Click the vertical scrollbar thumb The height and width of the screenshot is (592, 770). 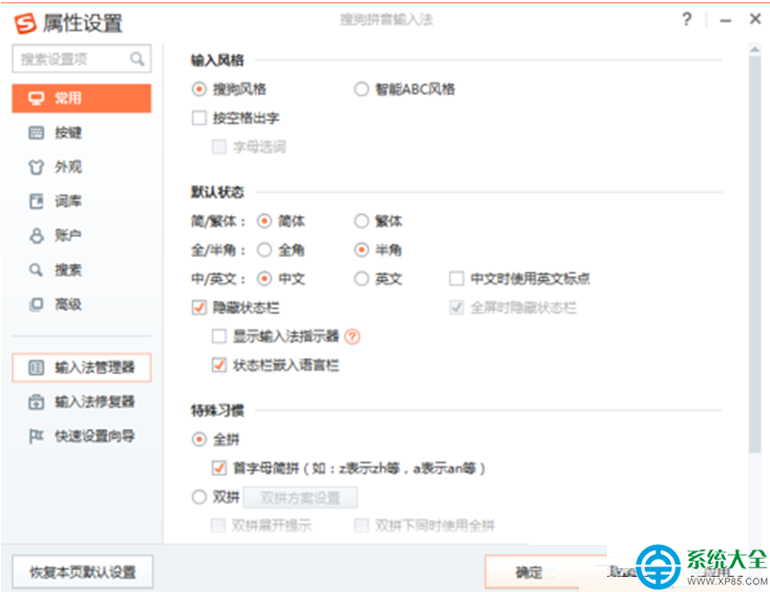(755, 254)
